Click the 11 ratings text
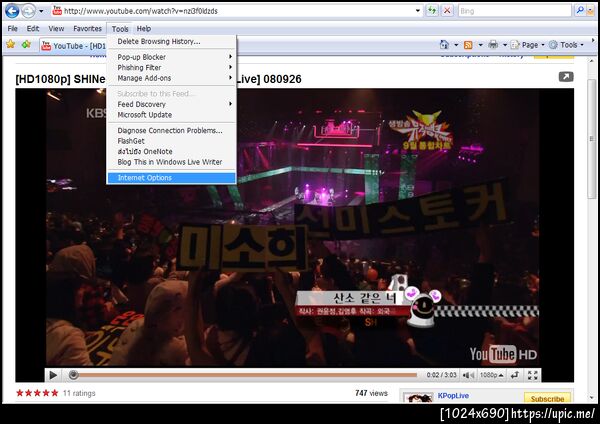Viewport: 600px width, 424px height. click(79, 393)
